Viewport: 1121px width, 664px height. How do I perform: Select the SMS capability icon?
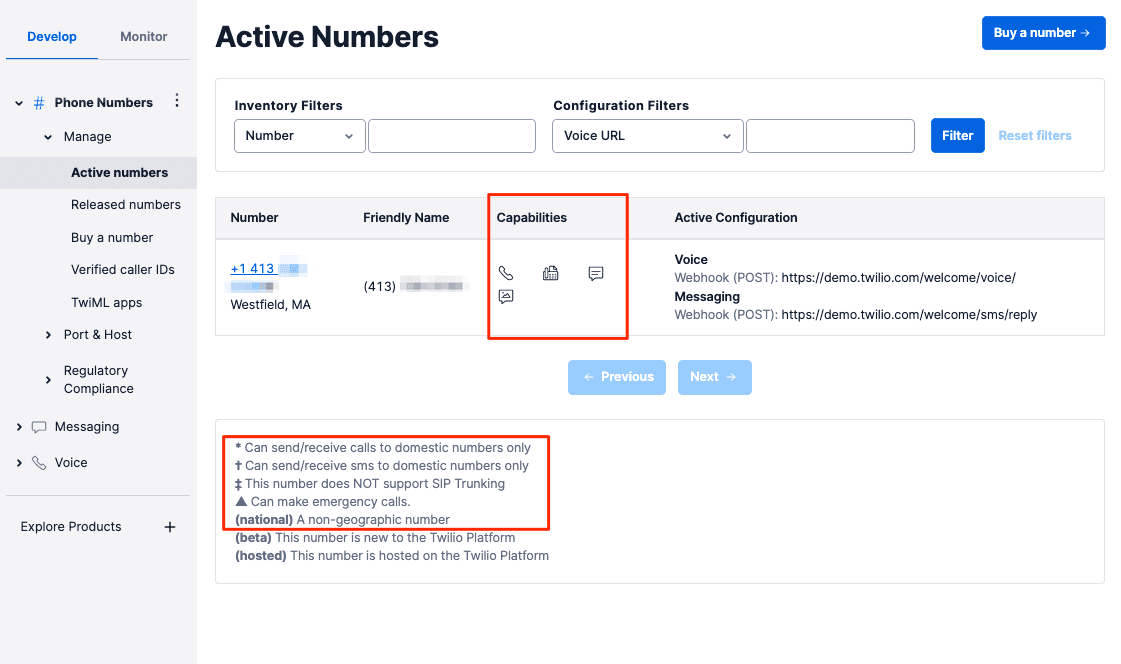(596, 273)
